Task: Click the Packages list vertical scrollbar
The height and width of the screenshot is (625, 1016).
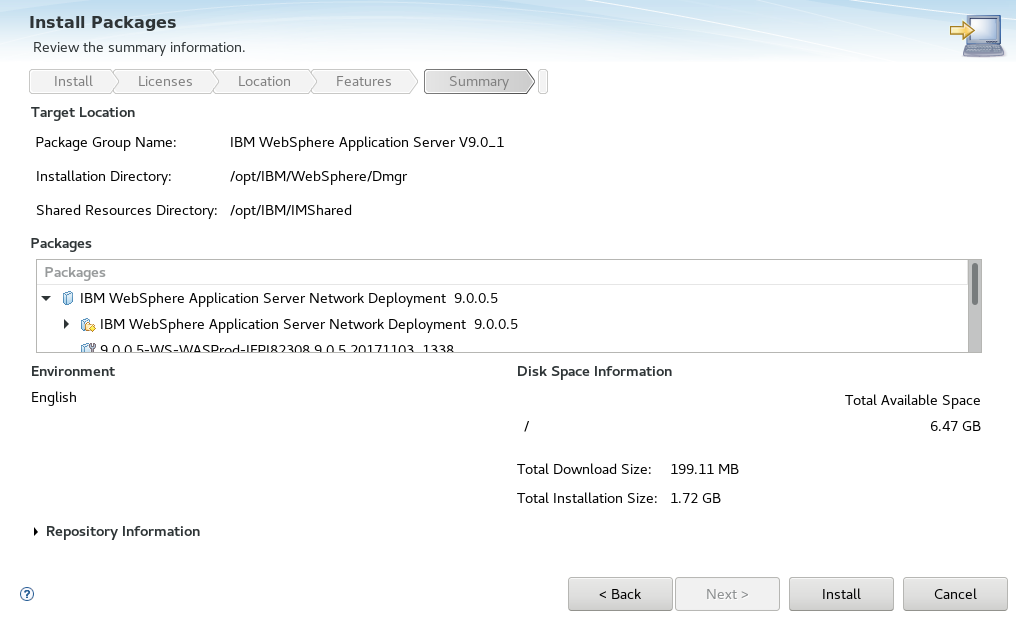Action: 975,306
